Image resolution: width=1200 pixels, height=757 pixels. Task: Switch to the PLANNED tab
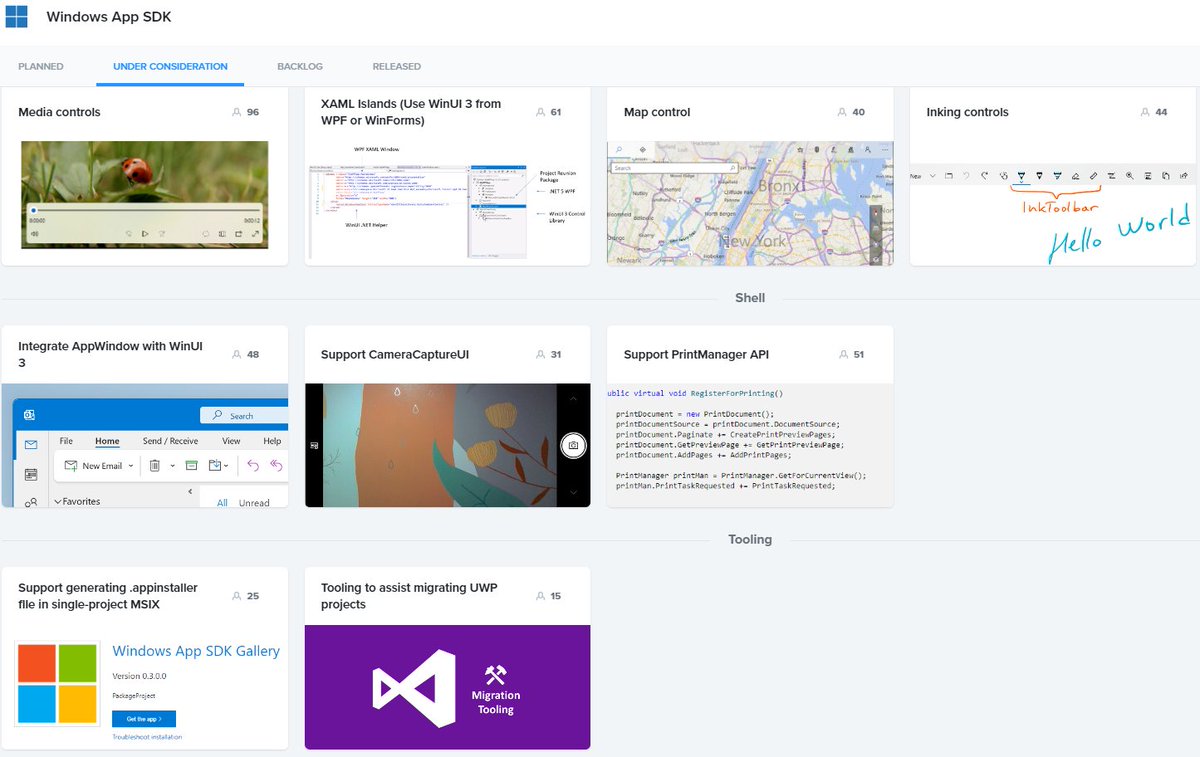pyautogui.click(x=41, y=67)
